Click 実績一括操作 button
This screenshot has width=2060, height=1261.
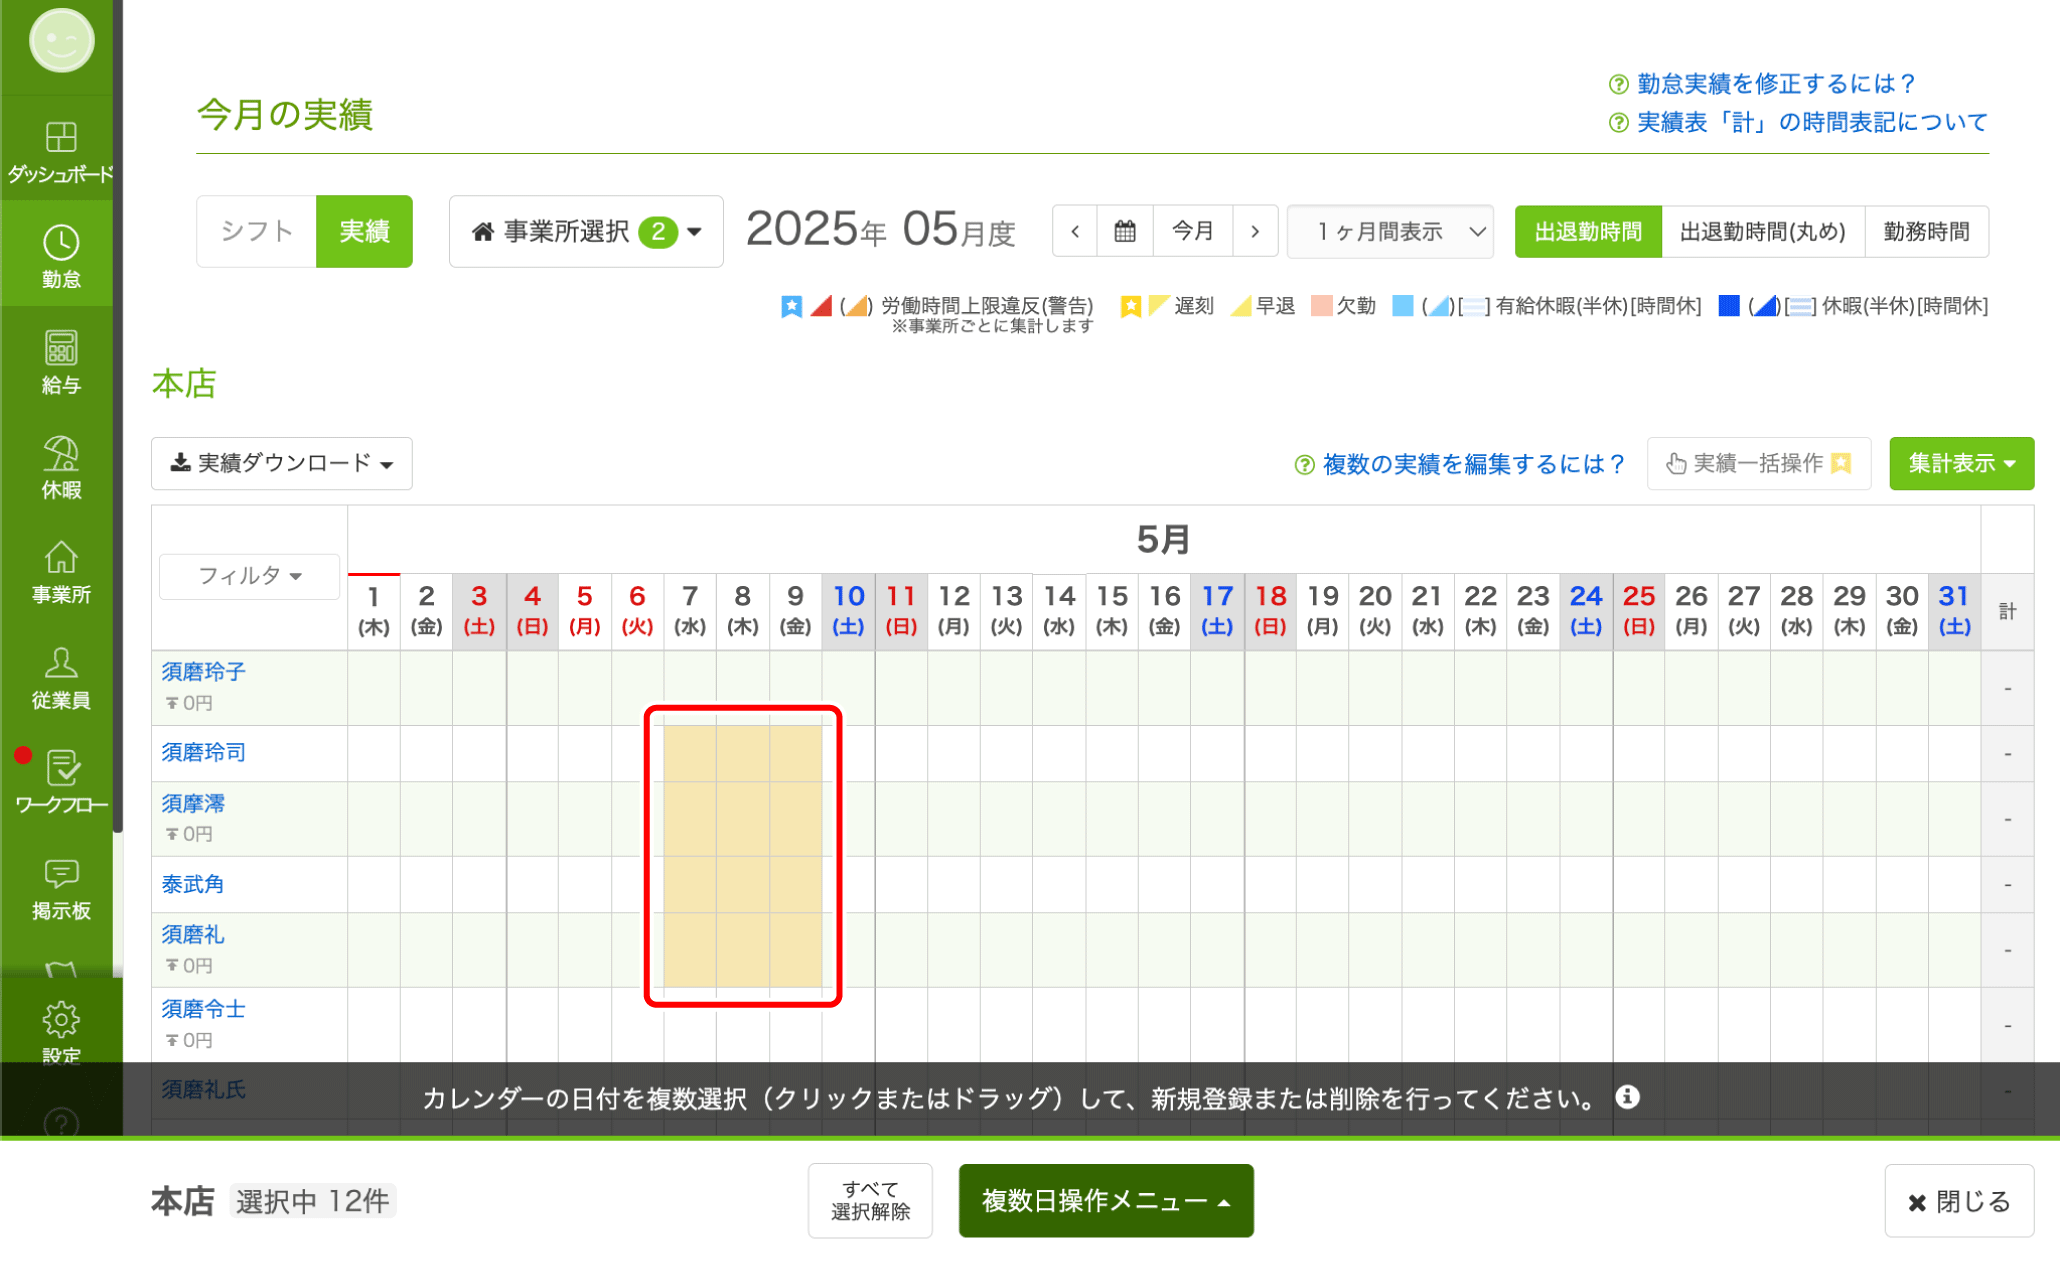point(1759,463)
